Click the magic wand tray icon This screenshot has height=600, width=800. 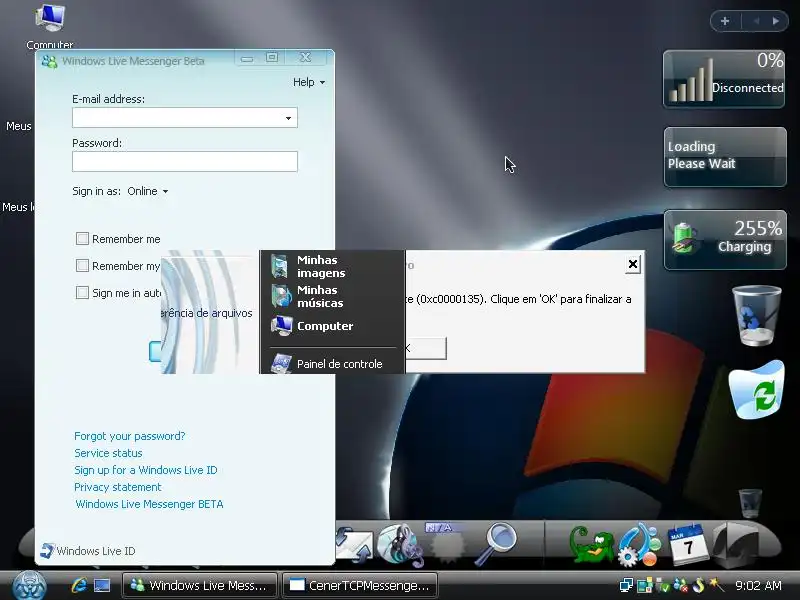coord(716,585)
